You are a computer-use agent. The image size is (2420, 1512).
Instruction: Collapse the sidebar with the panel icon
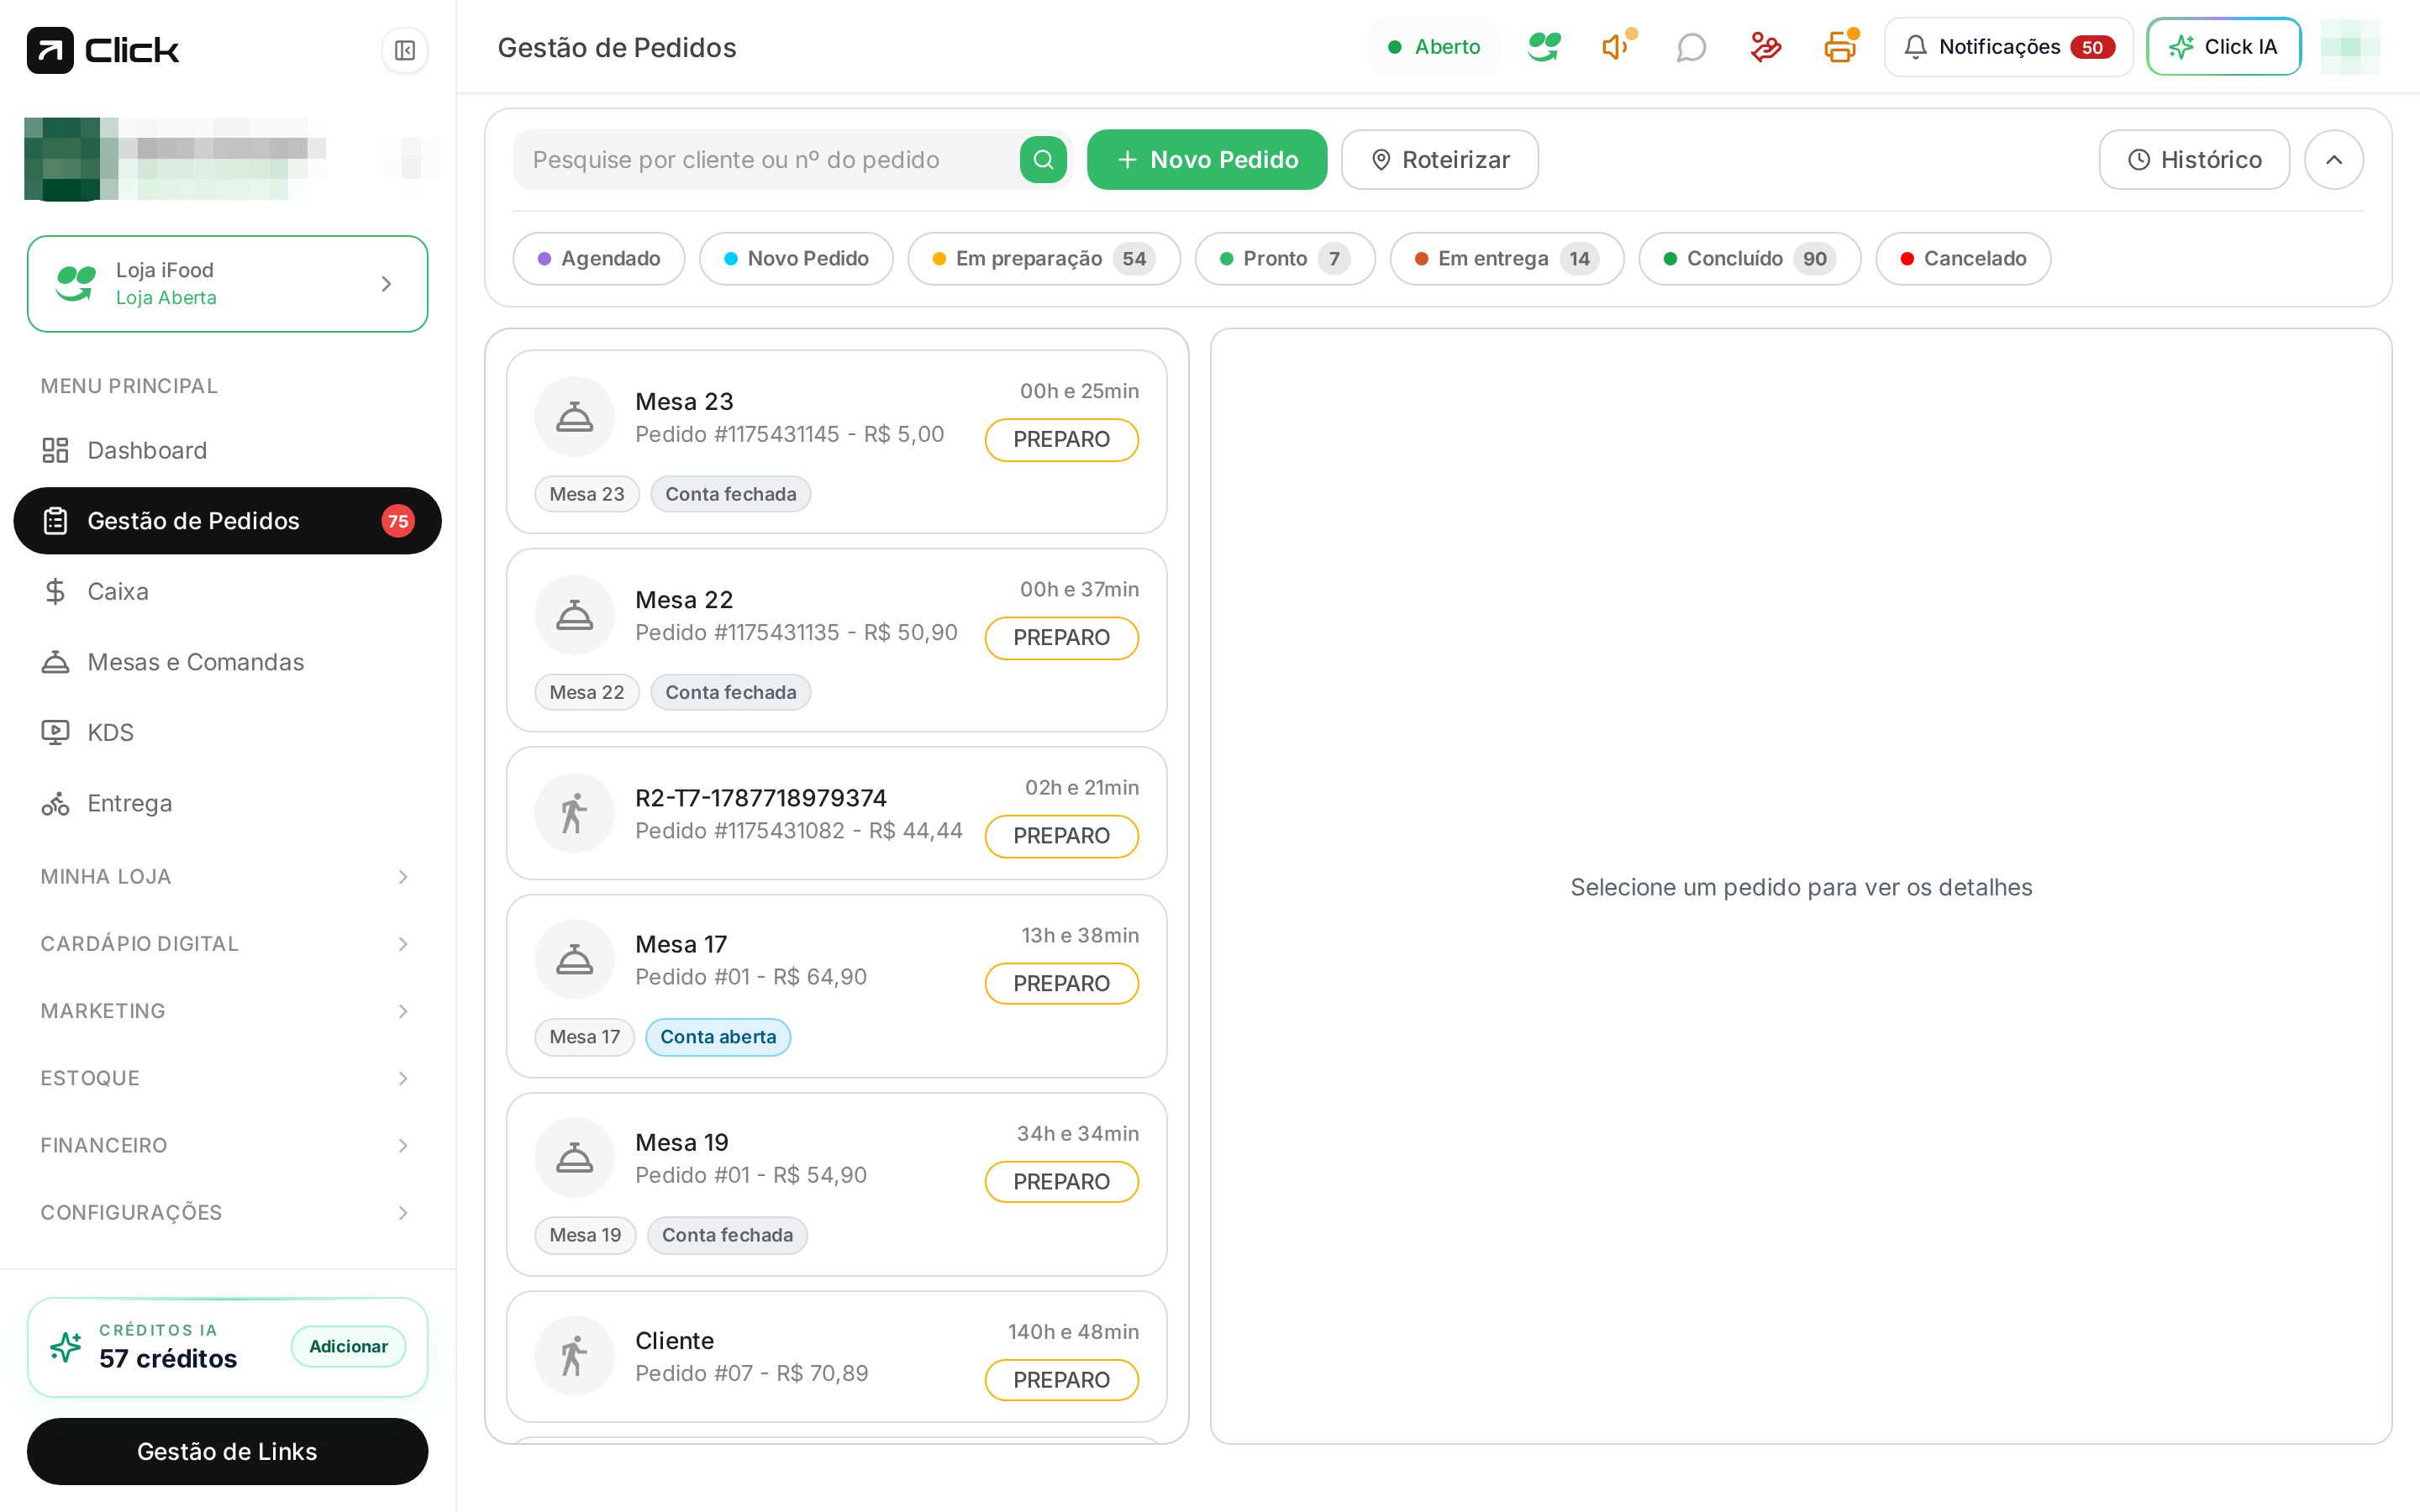pyautogui.click(x=404, y=50)
